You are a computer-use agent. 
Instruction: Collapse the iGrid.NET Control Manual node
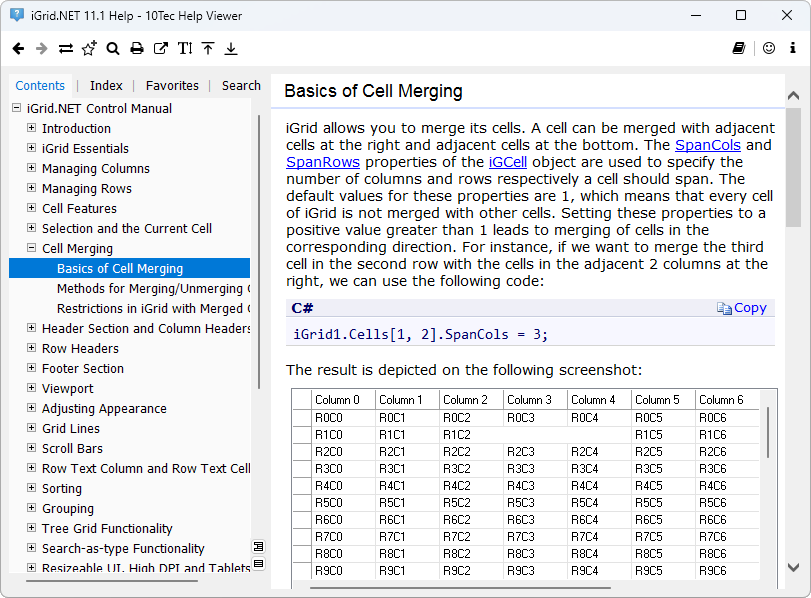pos(17,108)
